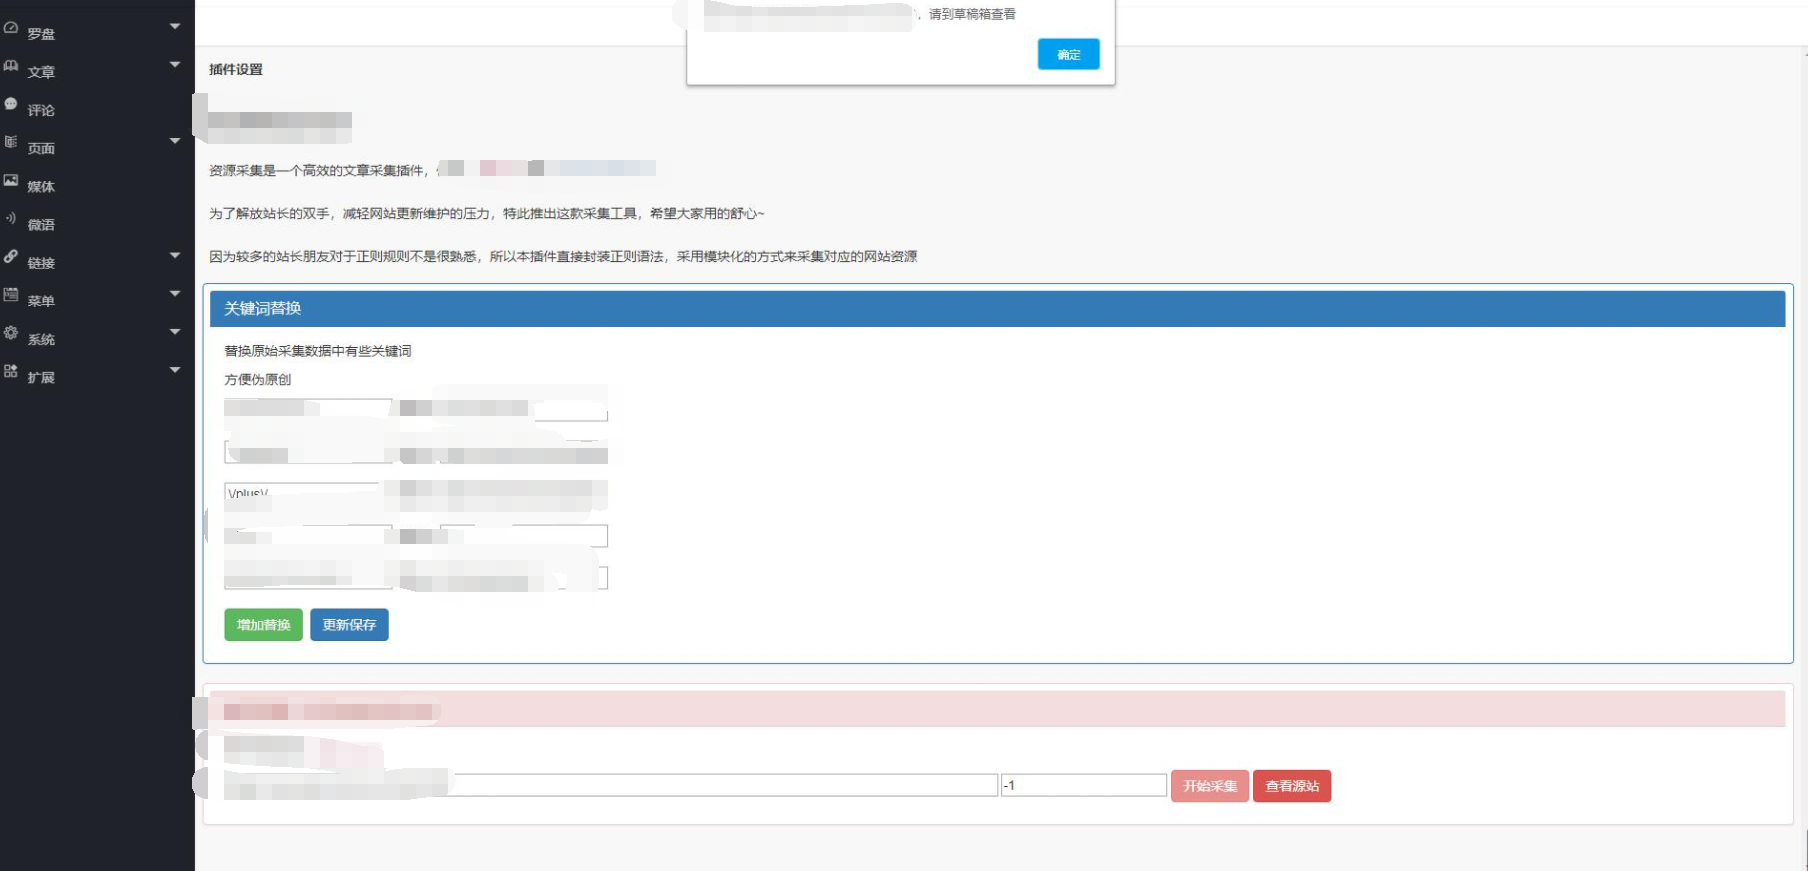Expand the 页面 dropdown arrow
Viewport: 1808px width, 871px height.
click(x=175, y=141)
